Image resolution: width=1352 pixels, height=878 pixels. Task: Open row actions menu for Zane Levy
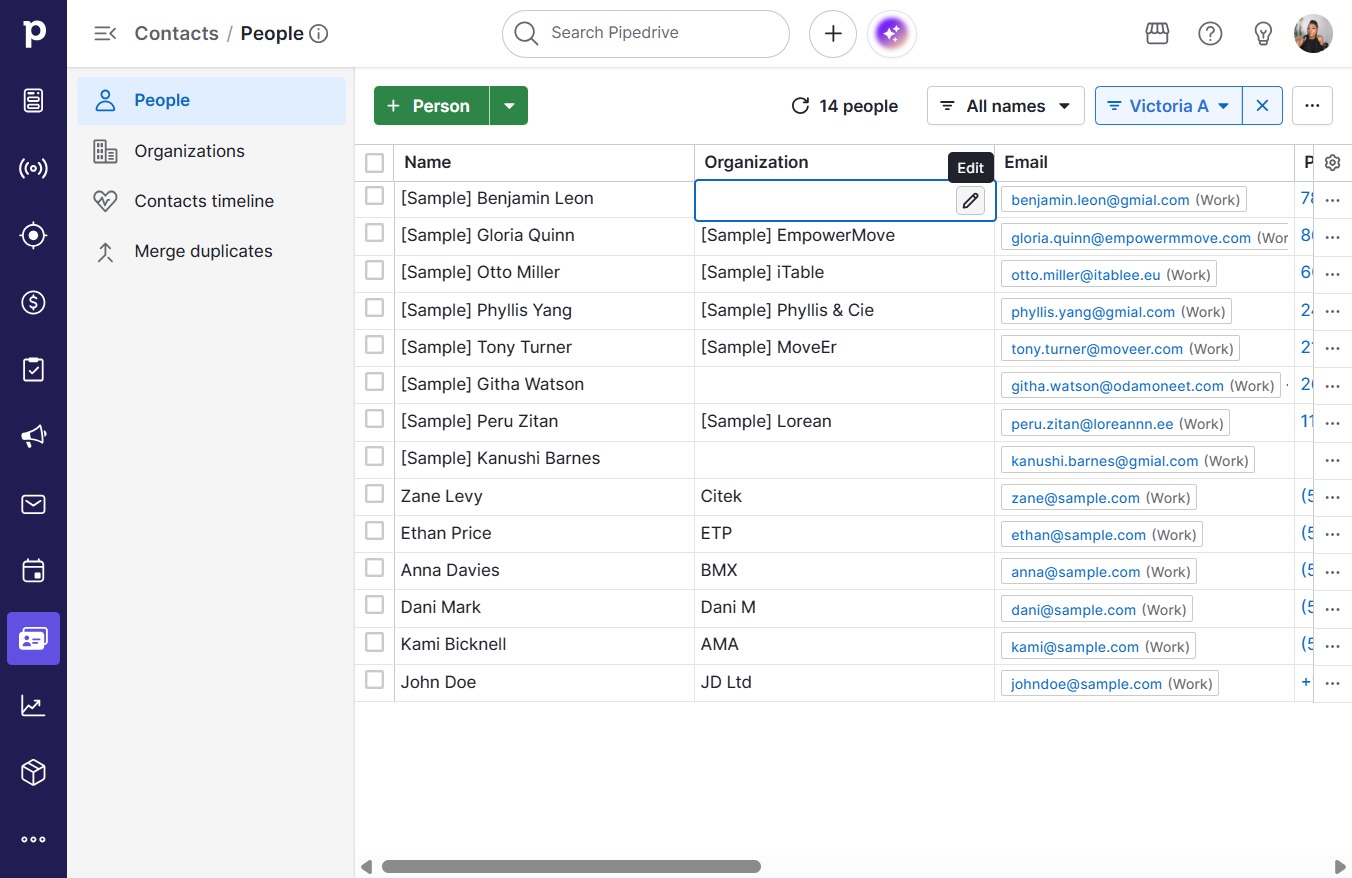coord(1332,498)
